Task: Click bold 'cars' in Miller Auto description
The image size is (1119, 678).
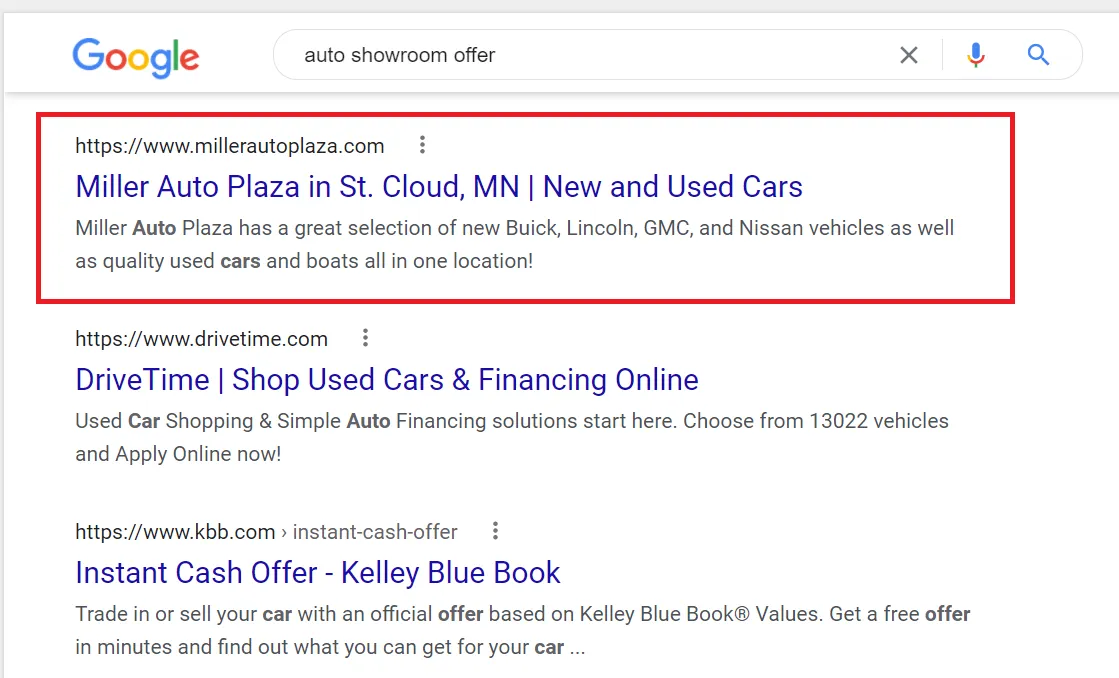Action: [x=240, y=261]
